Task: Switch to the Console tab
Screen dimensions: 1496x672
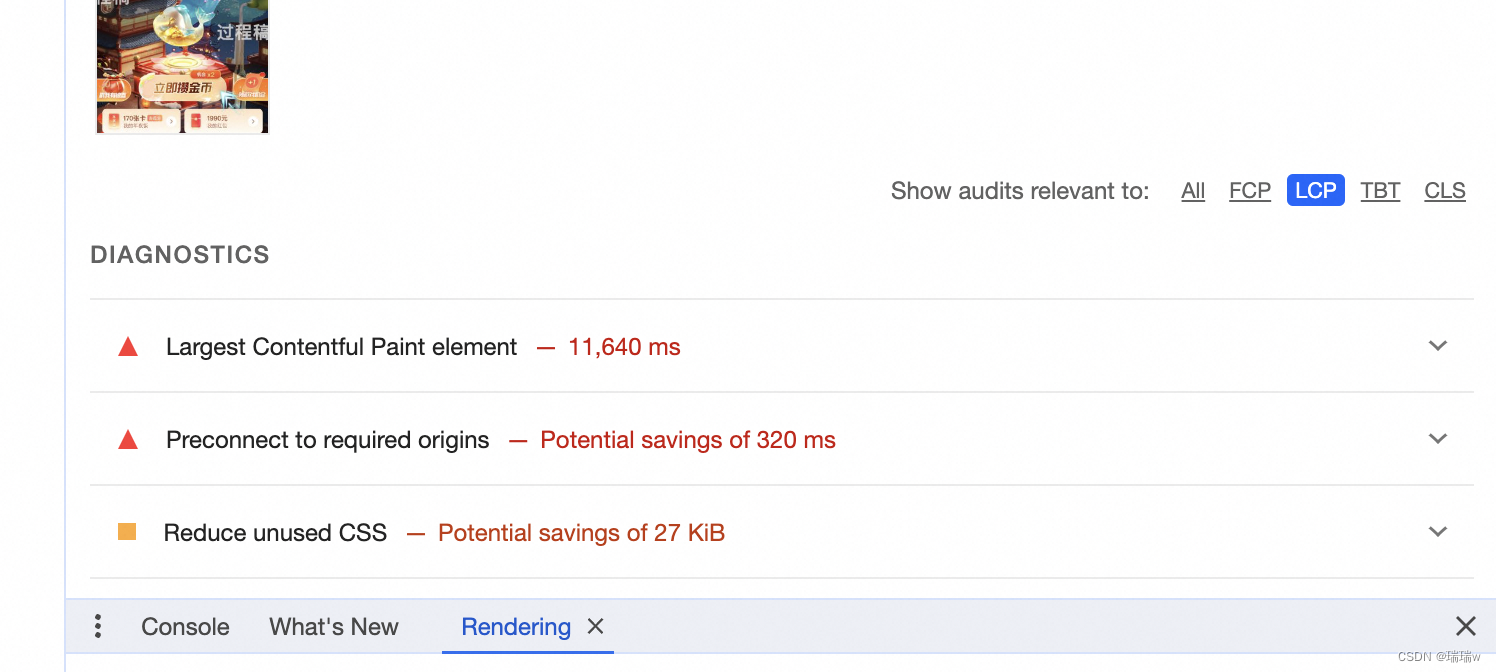Action: point(185,627)
